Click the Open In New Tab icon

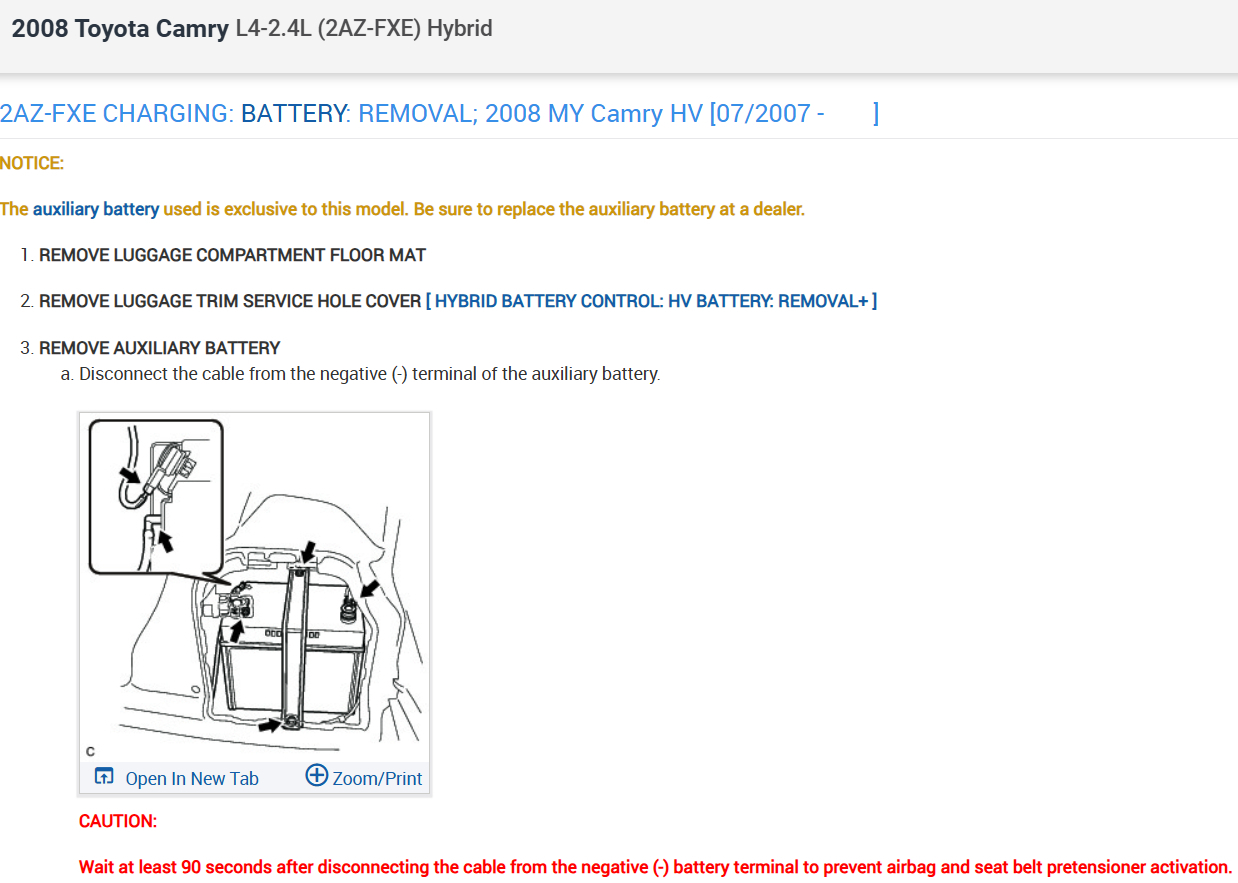click(104, 777)
